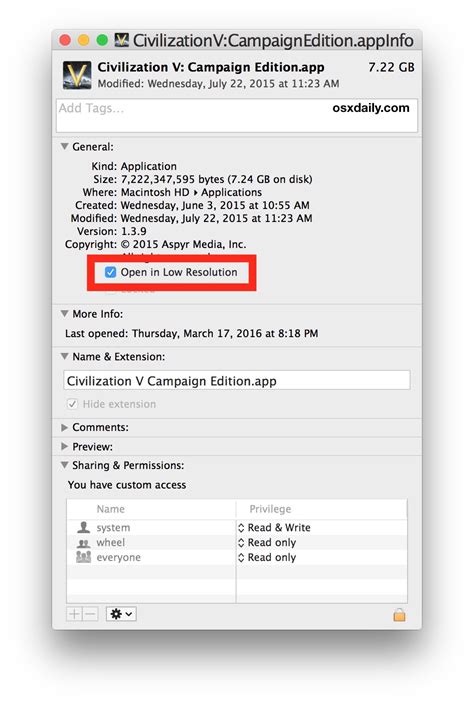Viewport: 474px width, 704px height.
Task: Uncheck Open in Low Resolution
Action: (x=110, y=272)
